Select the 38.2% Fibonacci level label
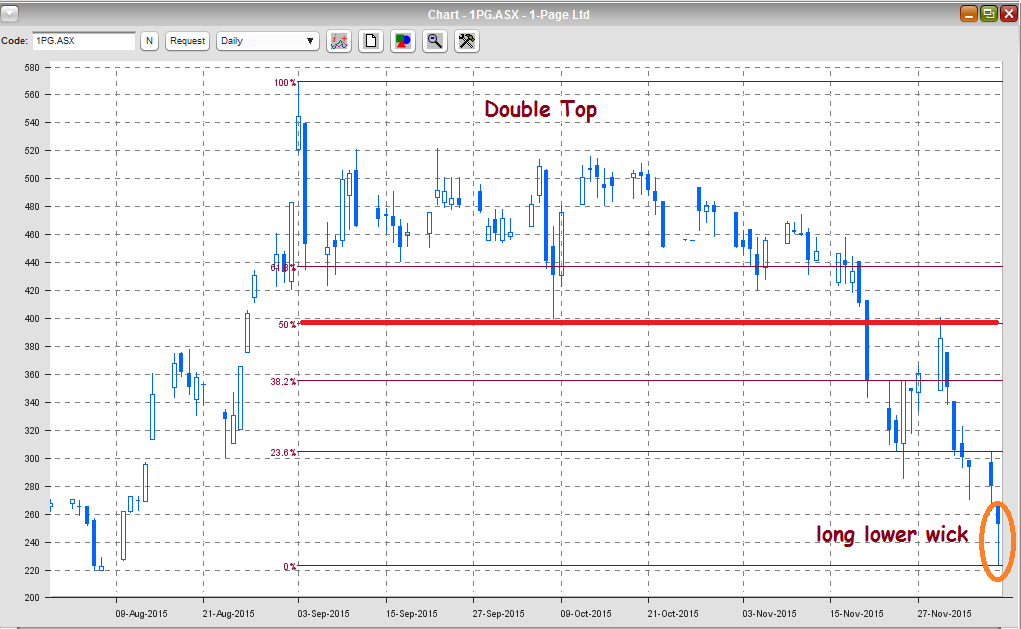 283,382
